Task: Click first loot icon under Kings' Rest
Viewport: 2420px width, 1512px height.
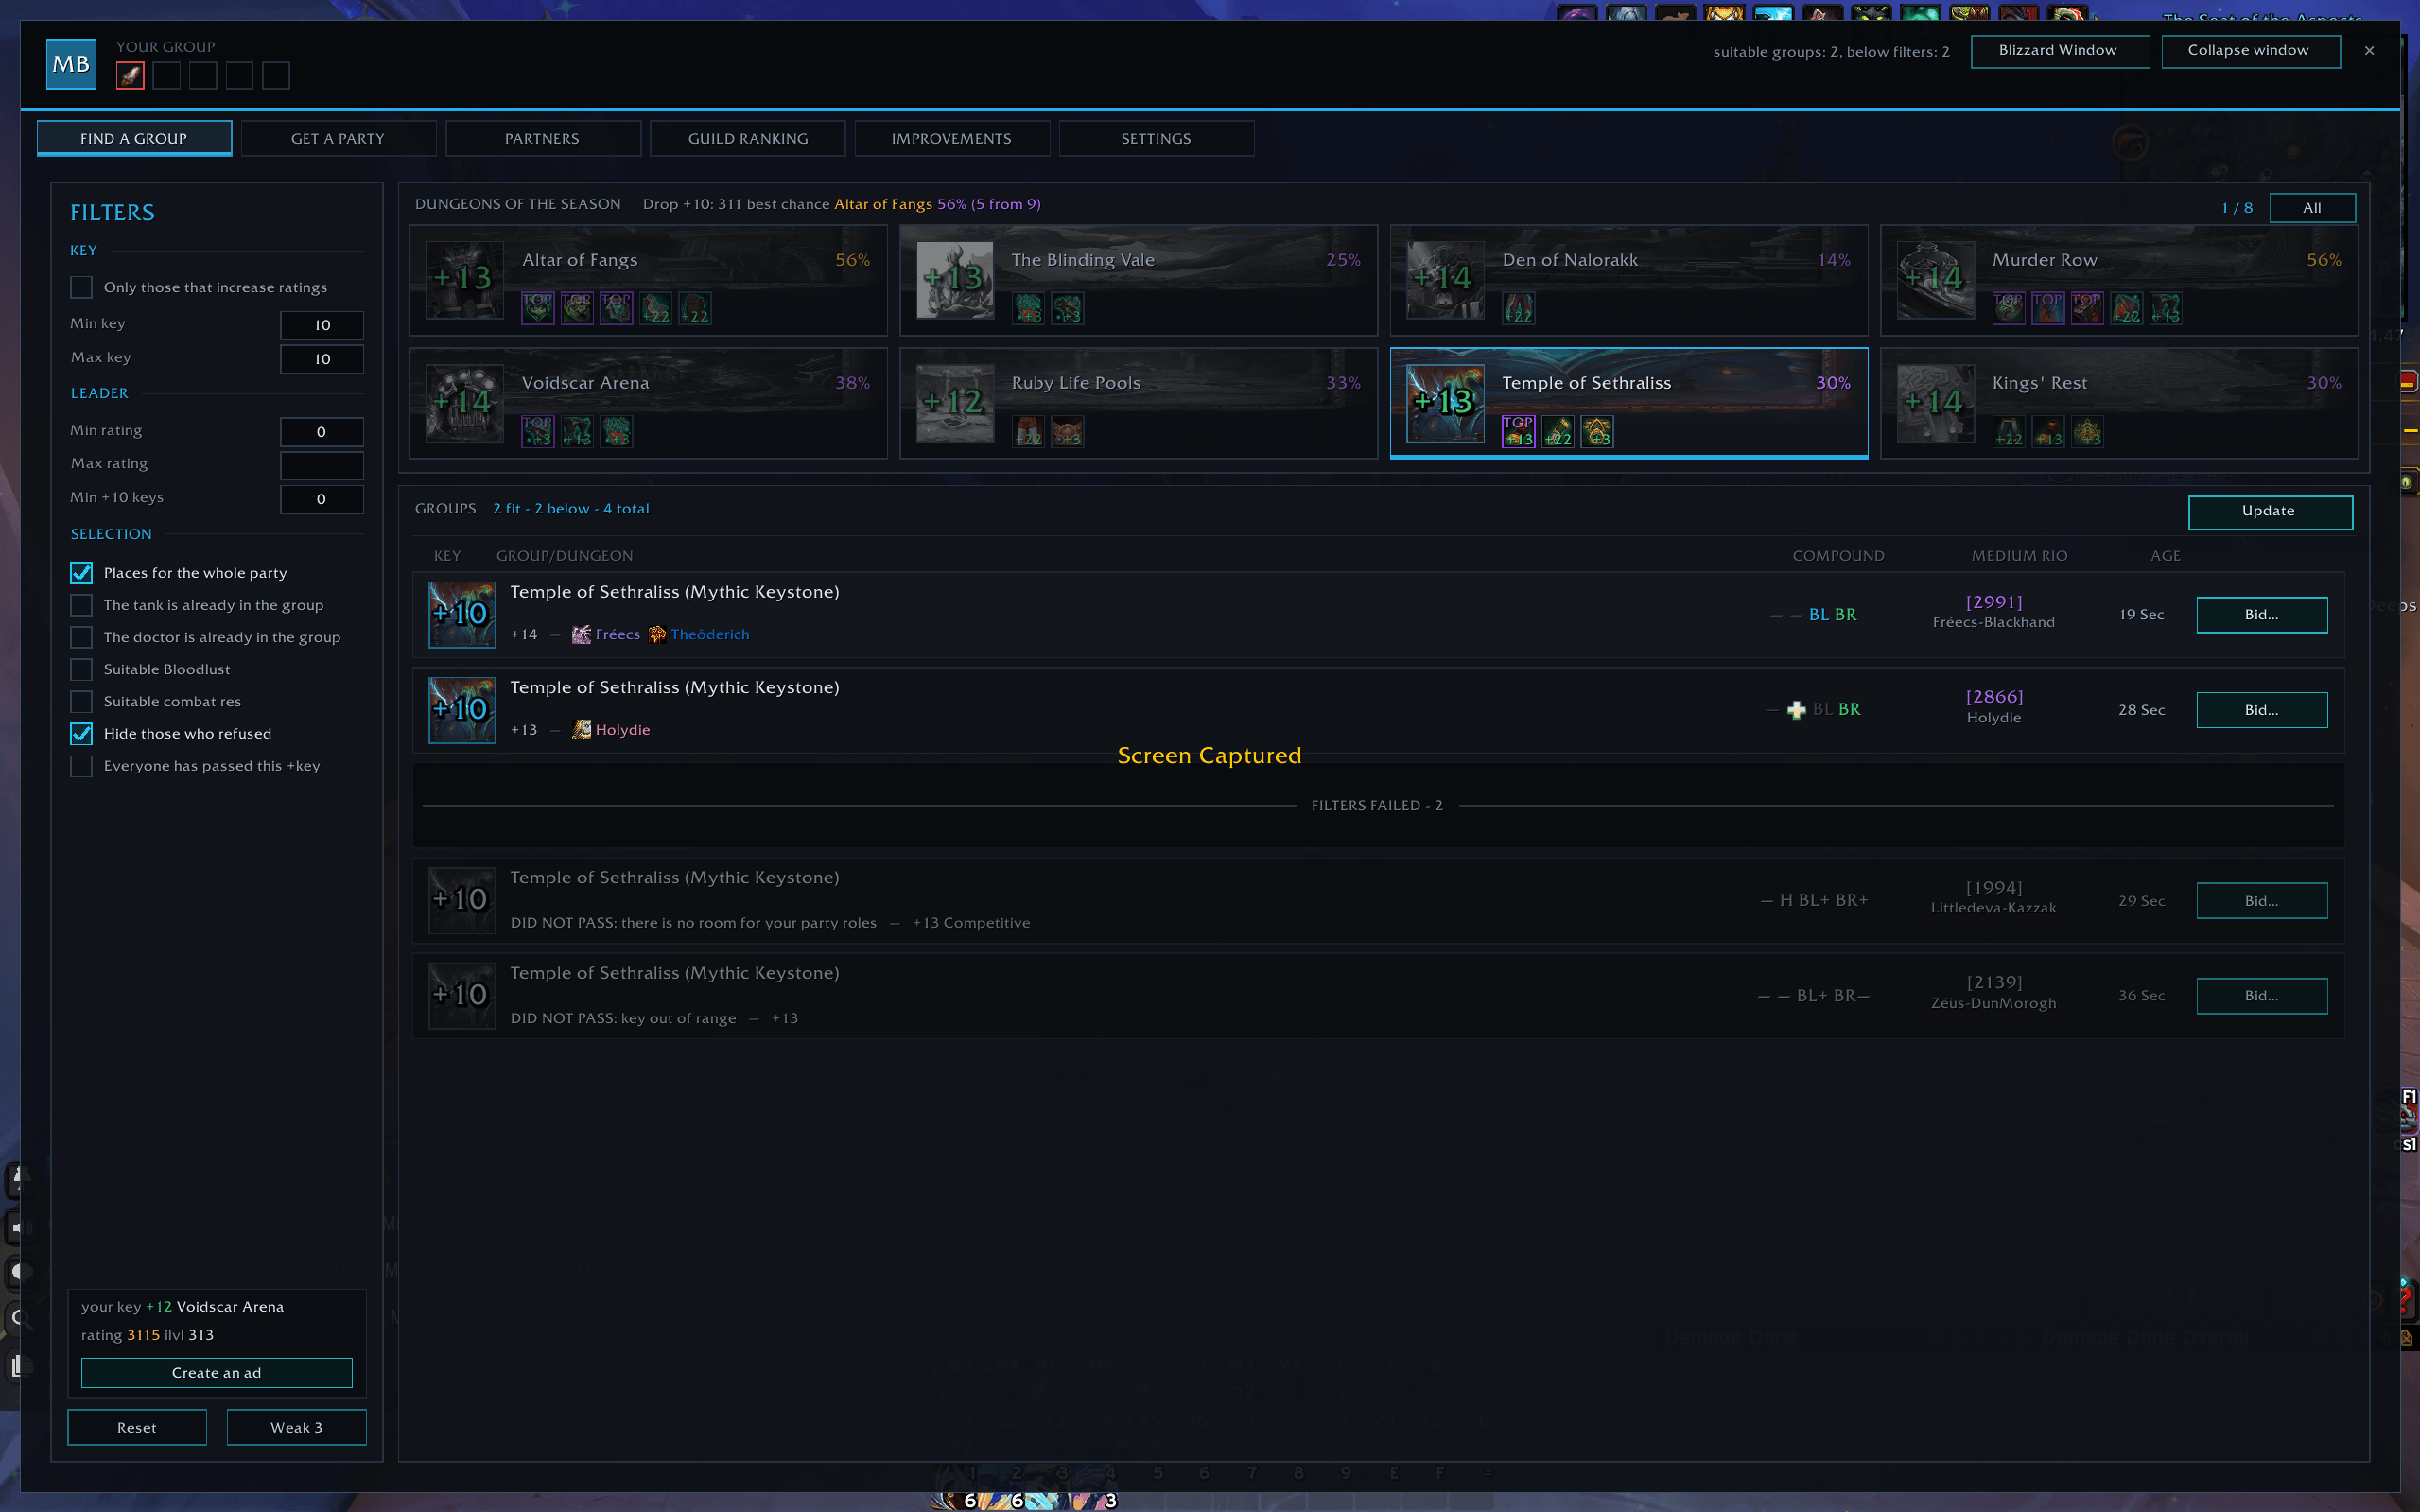Action: coord(2008,432)
